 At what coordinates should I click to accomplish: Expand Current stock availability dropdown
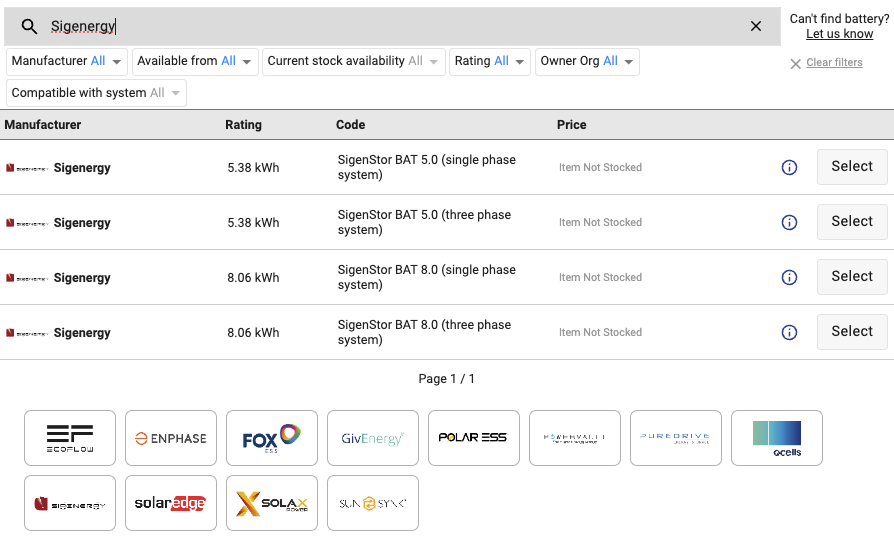pyautogui.click(x=353, y=62)
